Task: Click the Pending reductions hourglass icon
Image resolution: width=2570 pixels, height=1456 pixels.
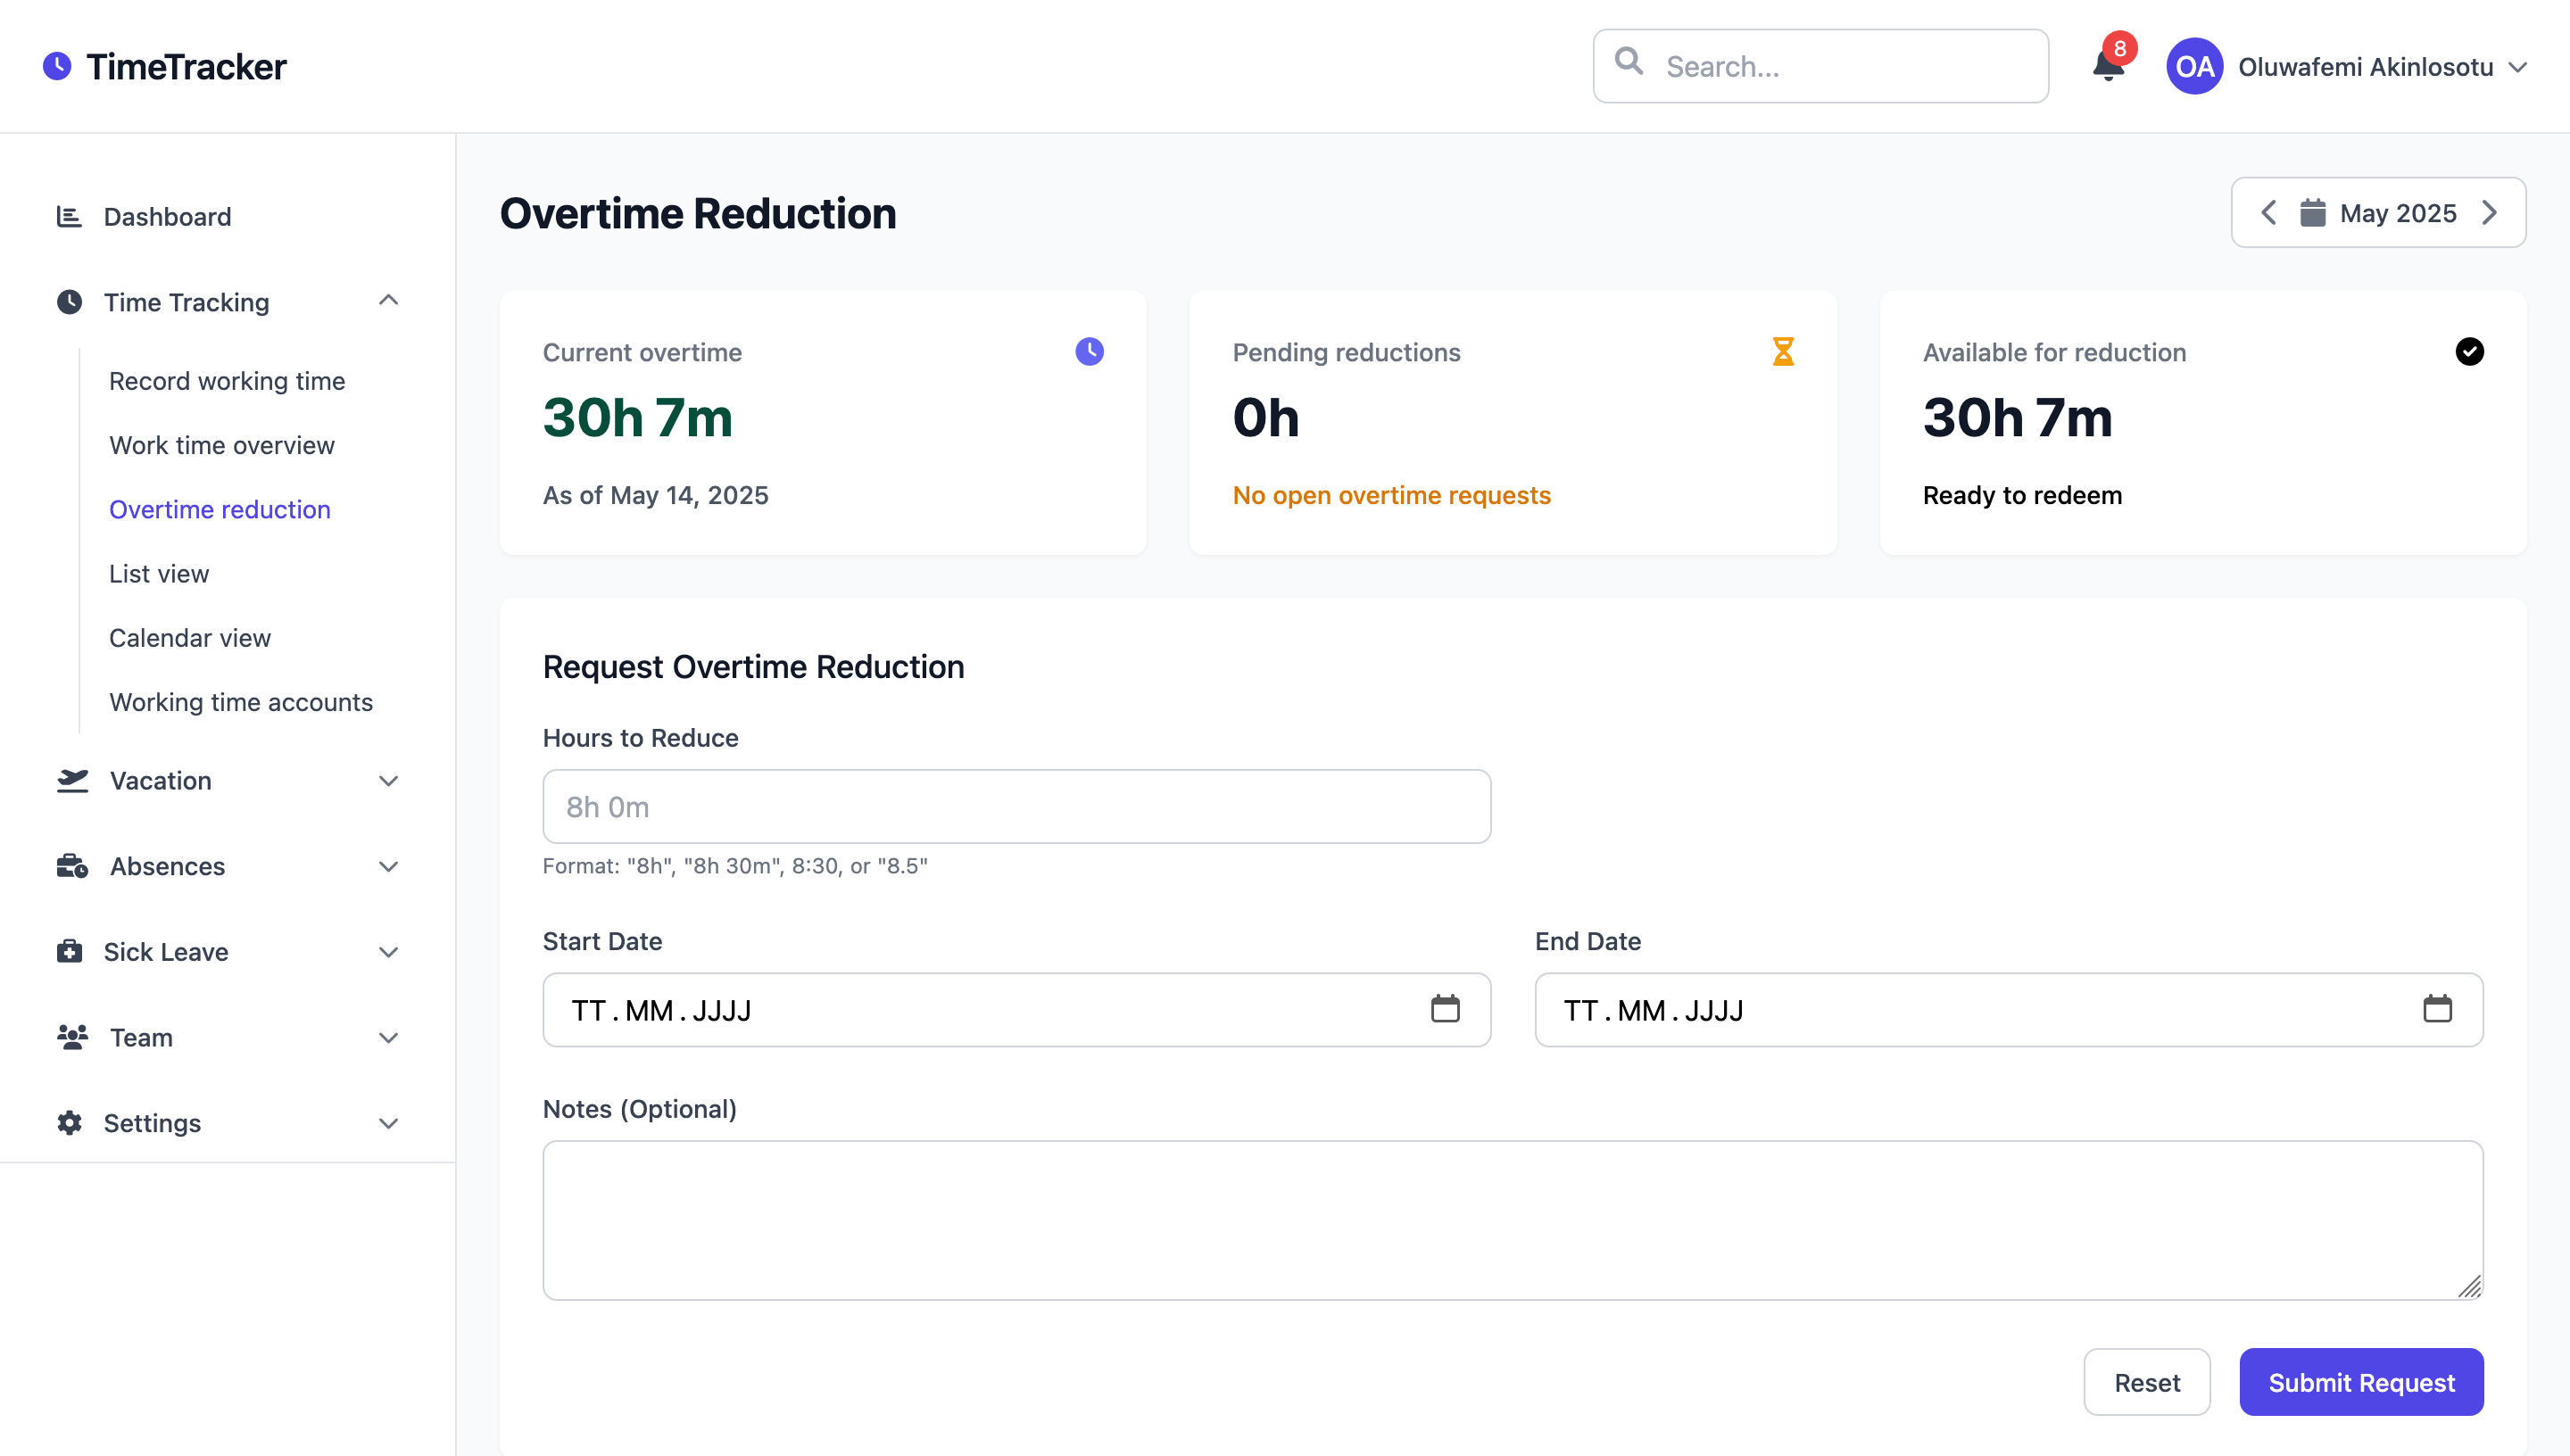Action: (1783, 351)
